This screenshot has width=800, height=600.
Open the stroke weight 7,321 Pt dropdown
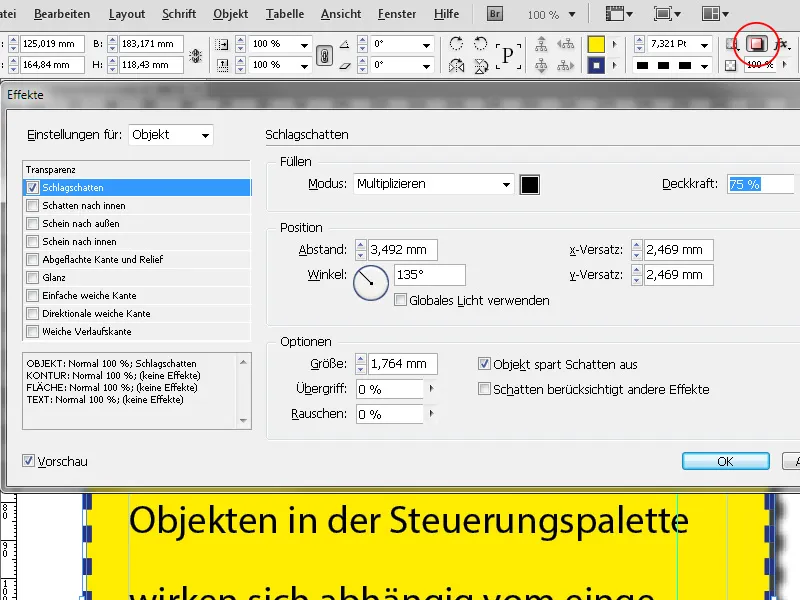coord(705,45)
